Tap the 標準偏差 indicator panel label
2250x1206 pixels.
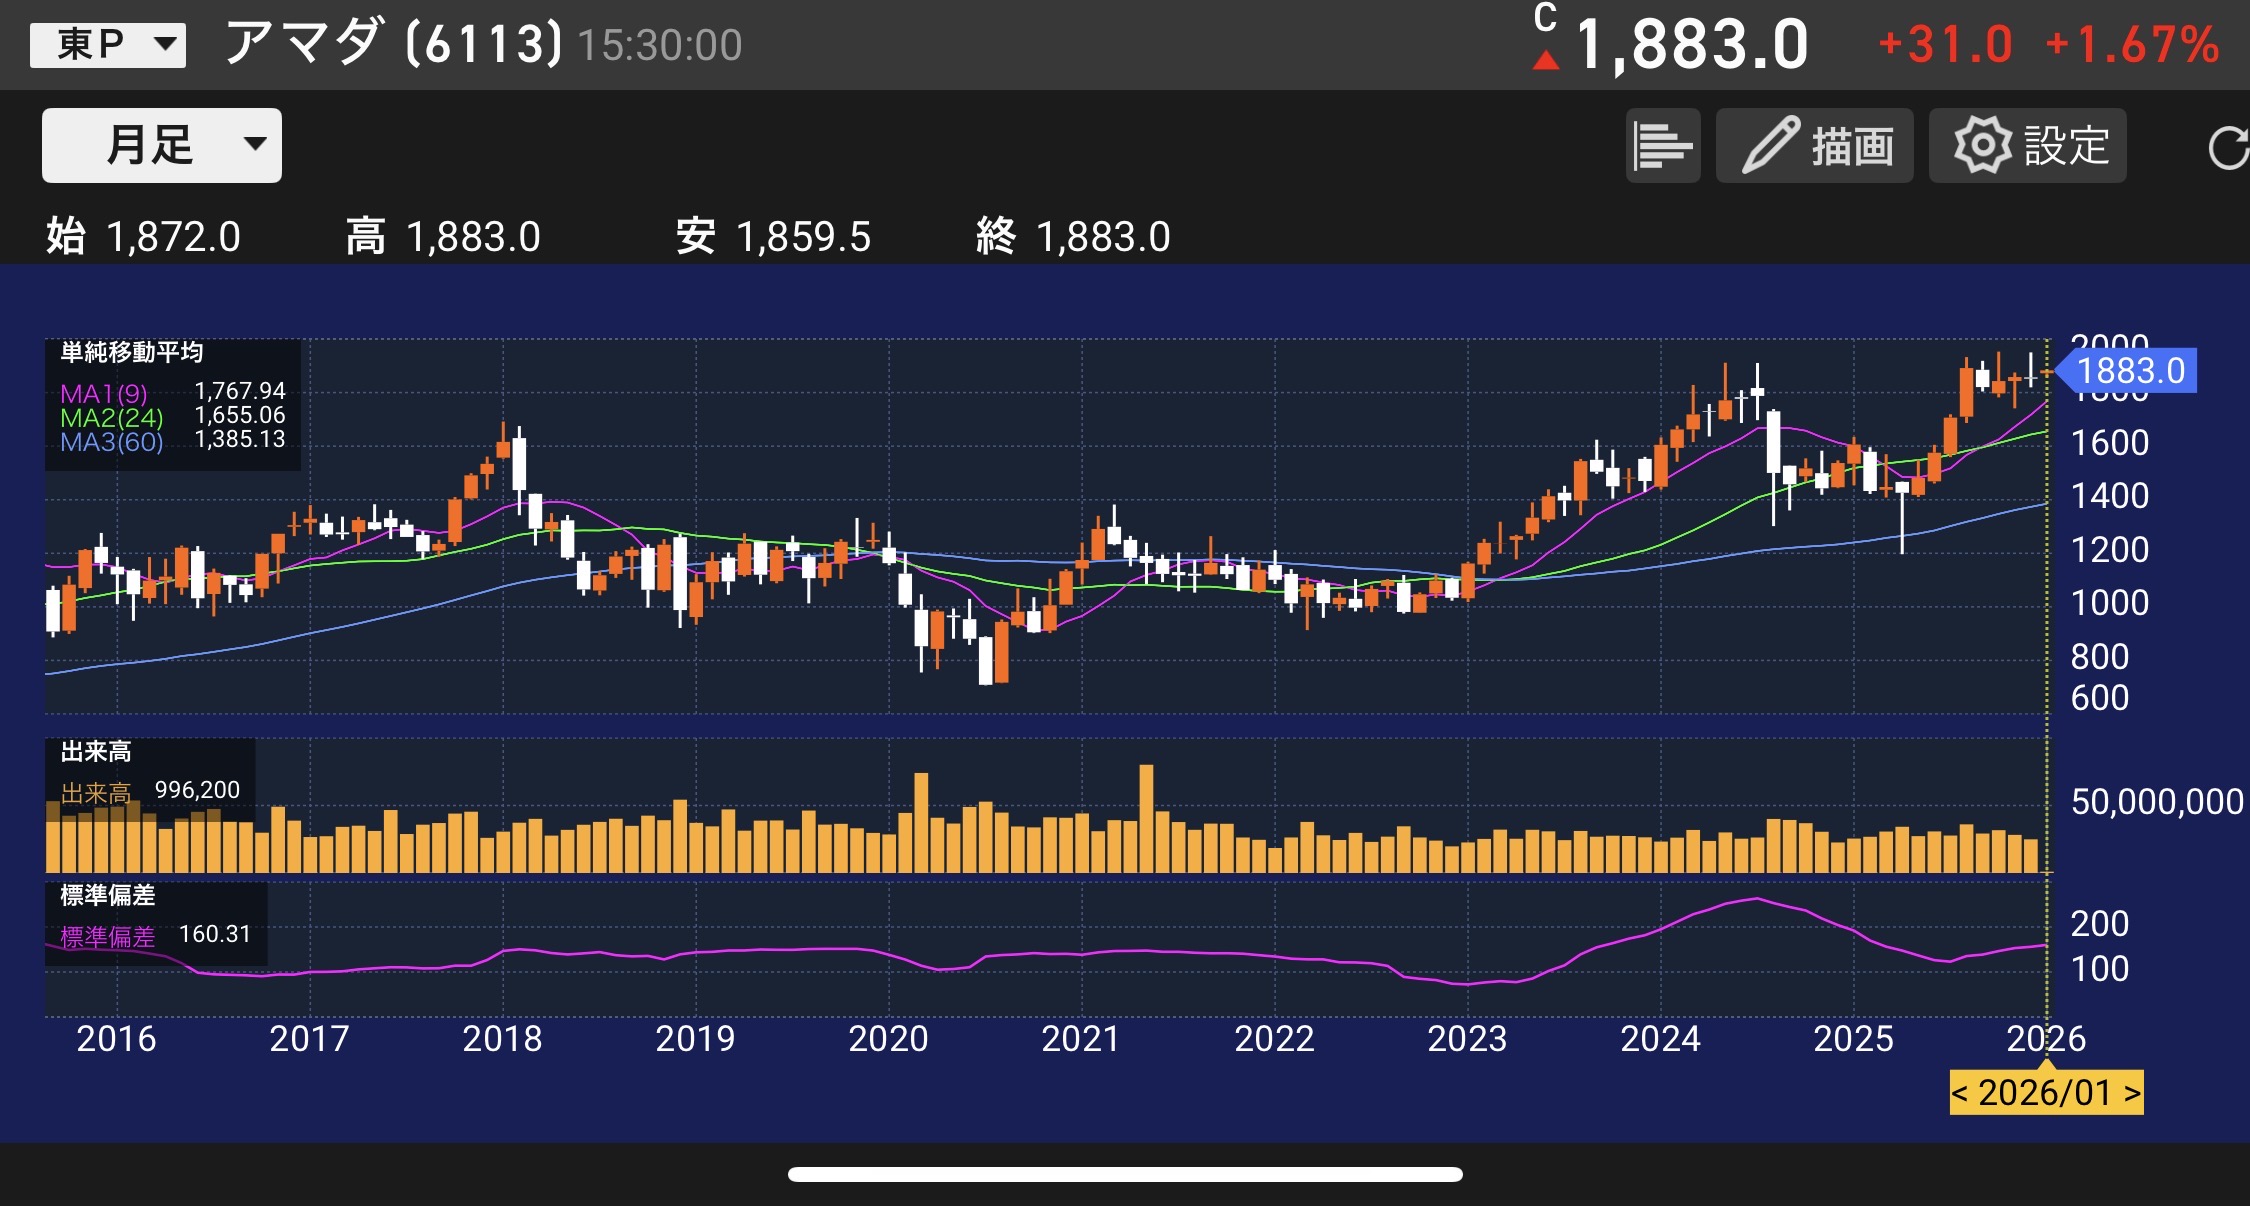[x=107, y=895]
